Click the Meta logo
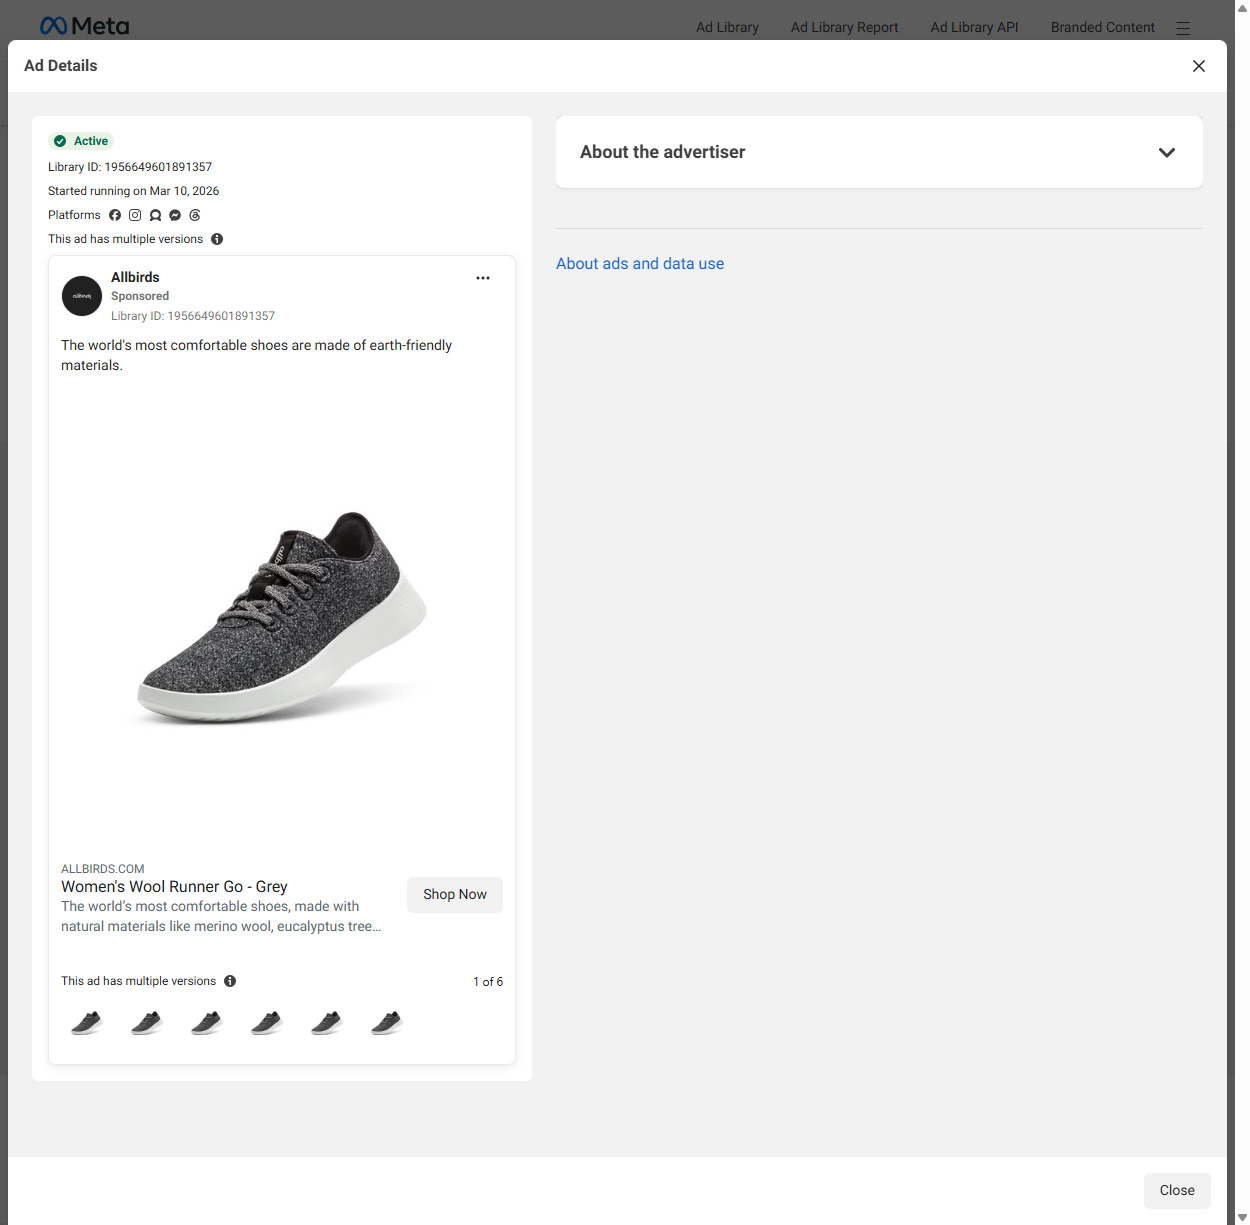 tap(85, 26)
